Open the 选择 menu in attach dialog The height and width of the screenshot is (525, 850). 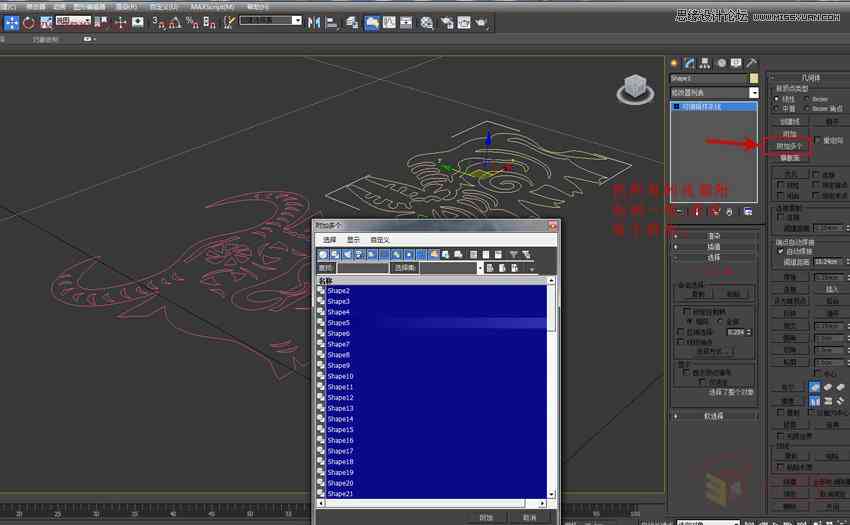pyautogui.click(x=330, y=240)
